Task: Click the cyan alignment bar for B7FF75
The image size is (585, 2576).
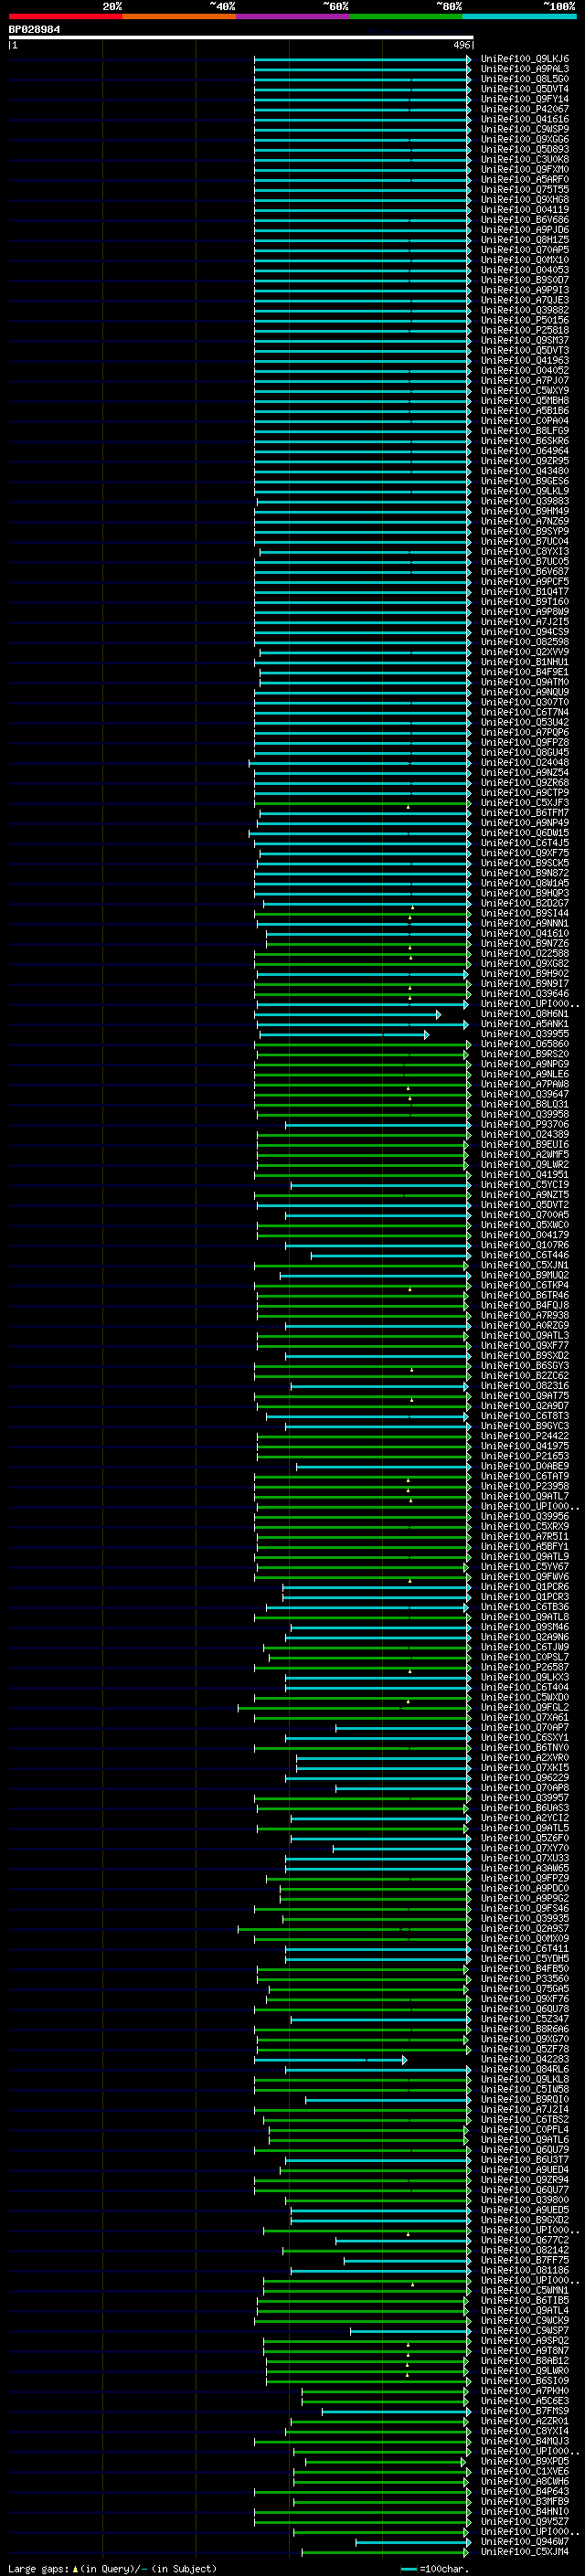Action: coord(407,2262)
